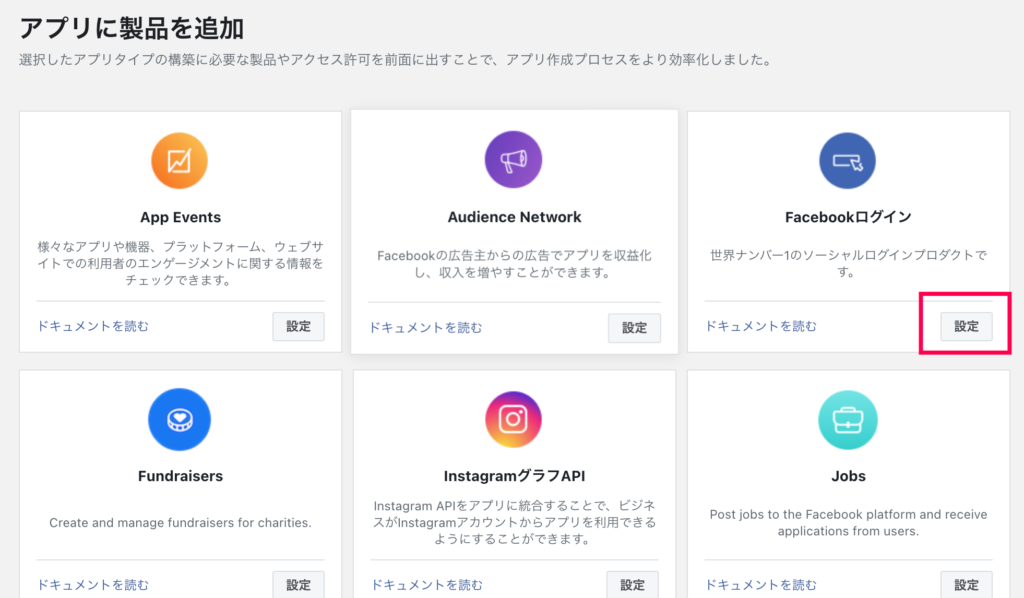The width and height of the screenshot is (1024, 598).
Task: Open ドキュメントを読む link for Audience Network
Action: coord(426,328)
